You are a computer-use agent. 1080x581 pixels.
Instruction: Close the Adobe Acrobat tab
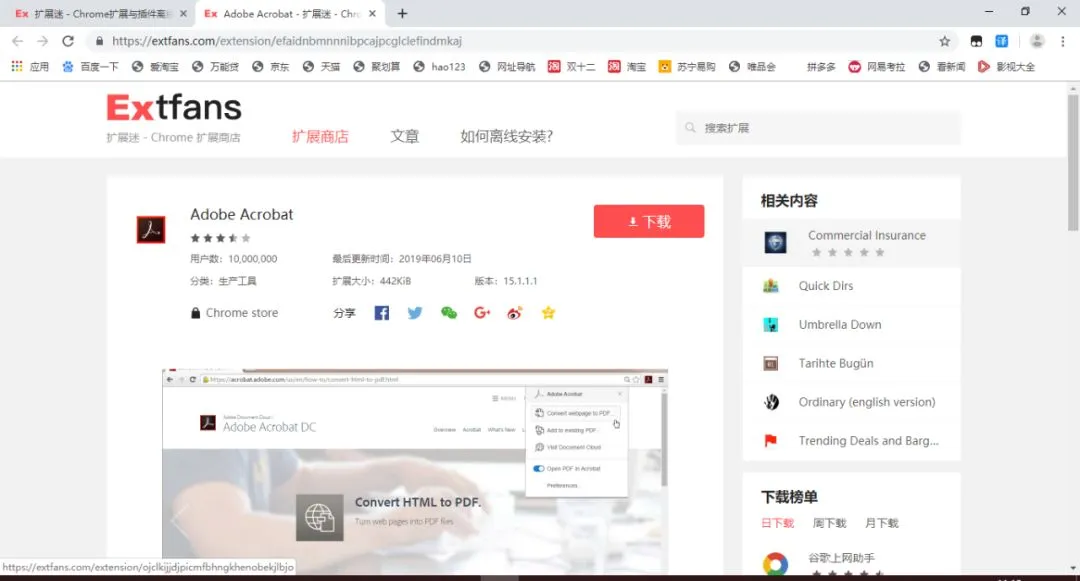coord(373,14)
